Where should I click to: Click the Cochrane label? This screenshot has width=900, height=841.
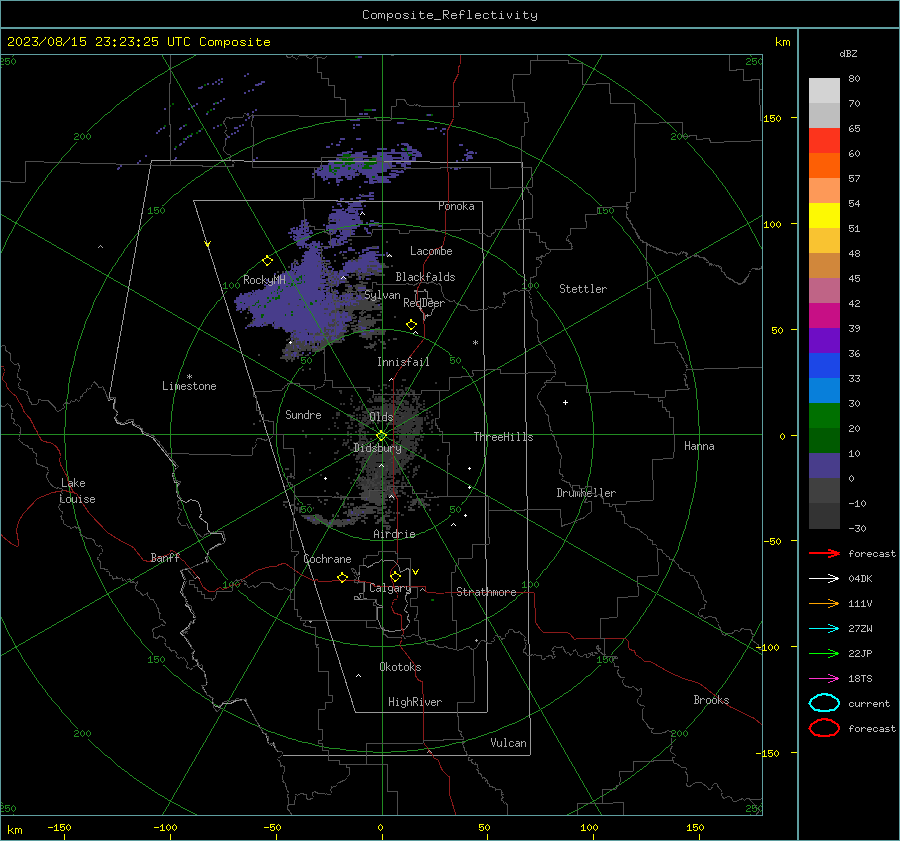(x=327, y=559)
